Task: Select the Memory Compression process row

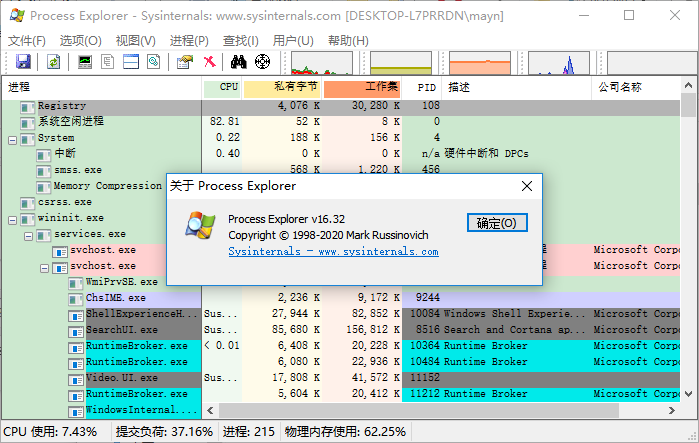Action: (x=107, y=186)
